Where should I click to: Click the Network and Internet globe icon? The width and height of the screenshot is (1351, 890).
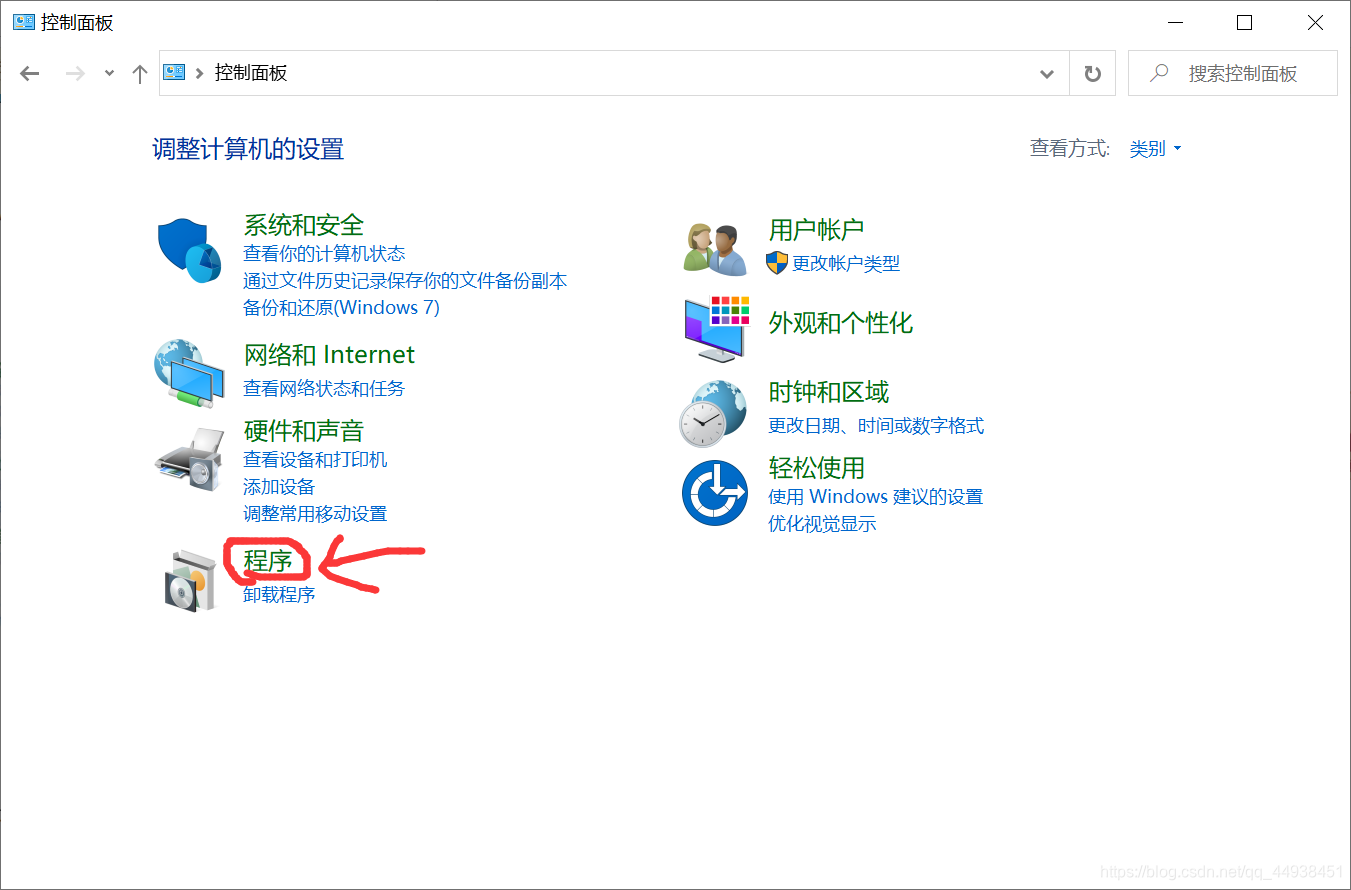point(189,373)
